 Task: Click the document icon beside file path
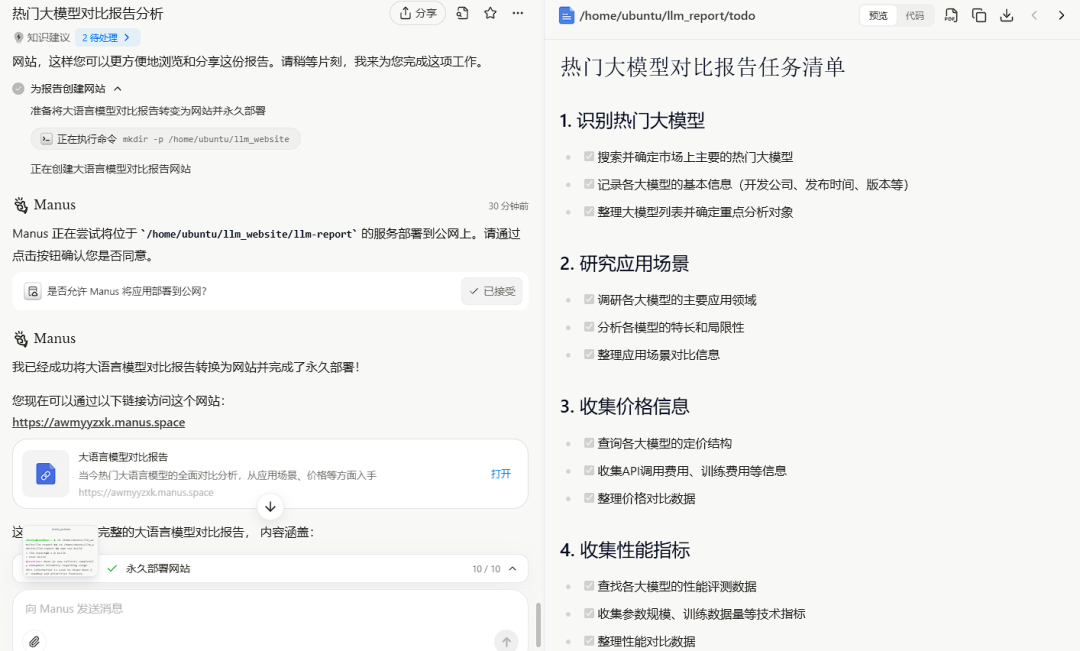click(566, 15)
